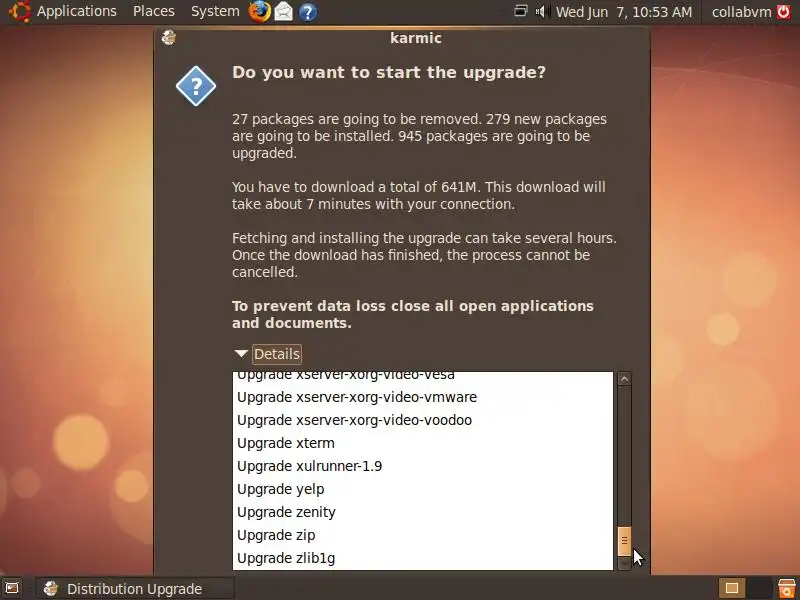The height and width of the screenshot is (600, 800).
Task: Launch Firefox from the top panel
Action: tap(259, 11)
